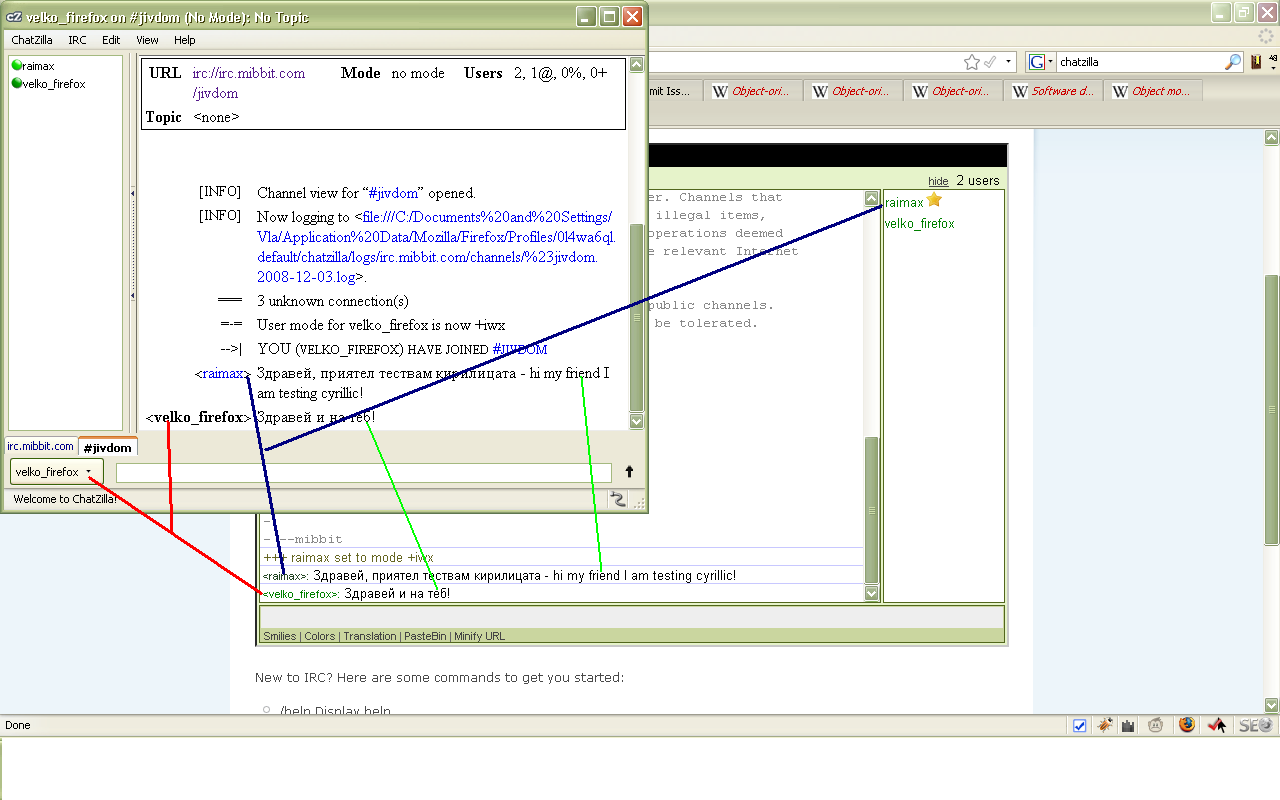
Task: Click the connection status squiggle icon in ChatZilla
Action: [617, 498]
